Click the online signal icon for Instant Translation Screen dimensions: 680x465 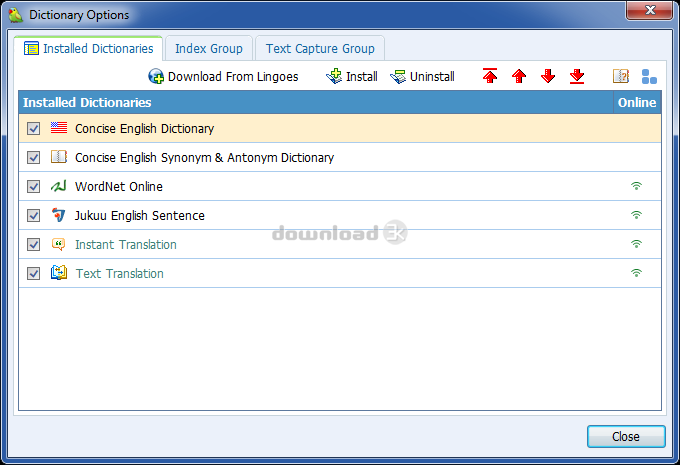pos(636,244)
